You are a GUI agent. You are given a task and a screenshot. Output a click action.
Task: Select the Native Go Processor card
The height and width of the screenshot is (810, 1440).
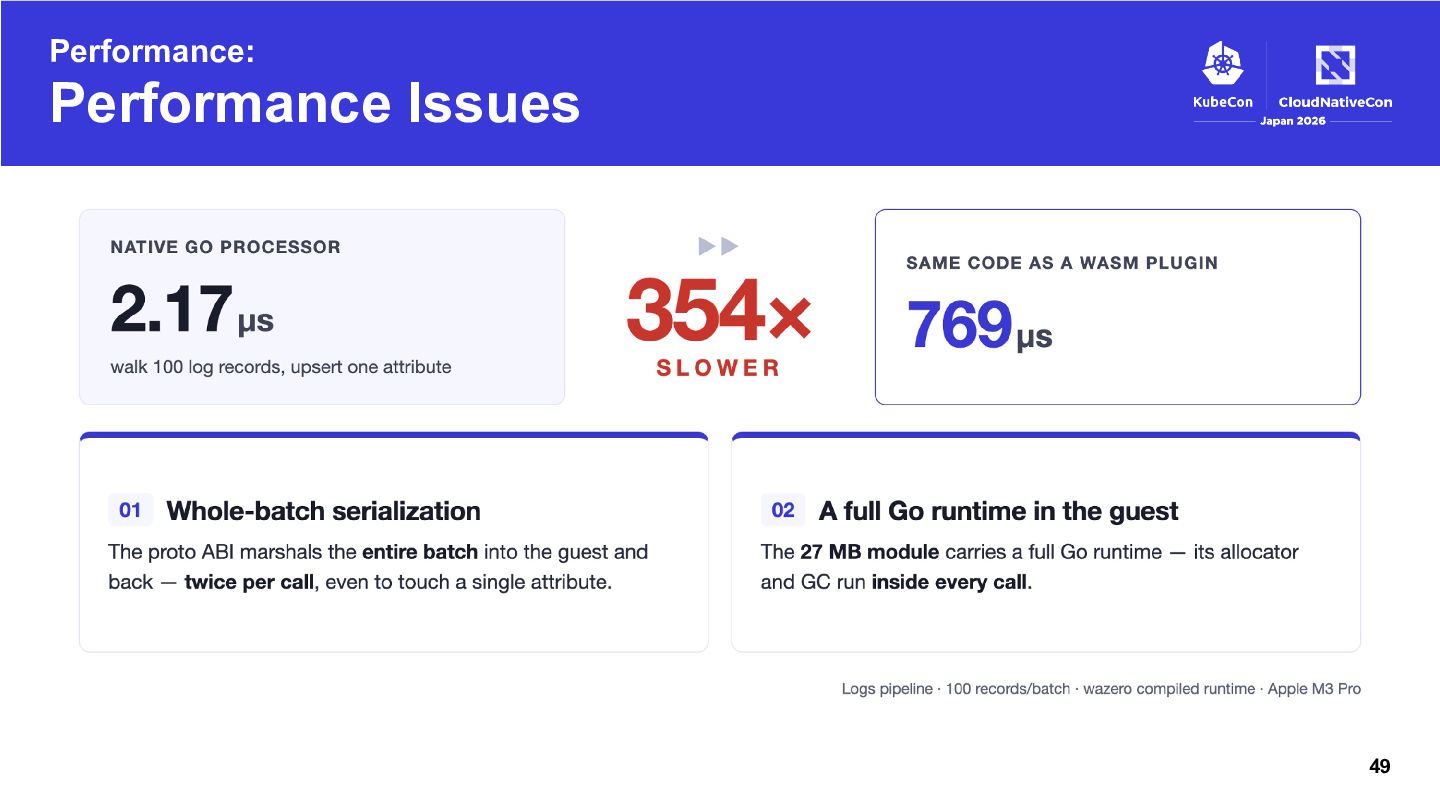pyautogui.click(x=322, y=307)
